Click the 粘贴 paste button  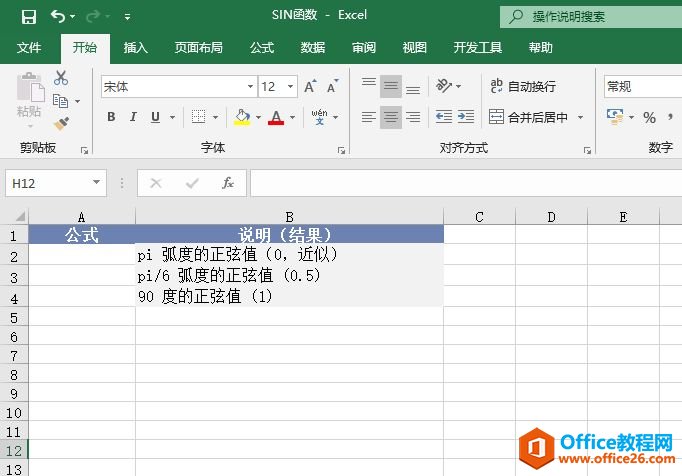[x=30, y=99]
